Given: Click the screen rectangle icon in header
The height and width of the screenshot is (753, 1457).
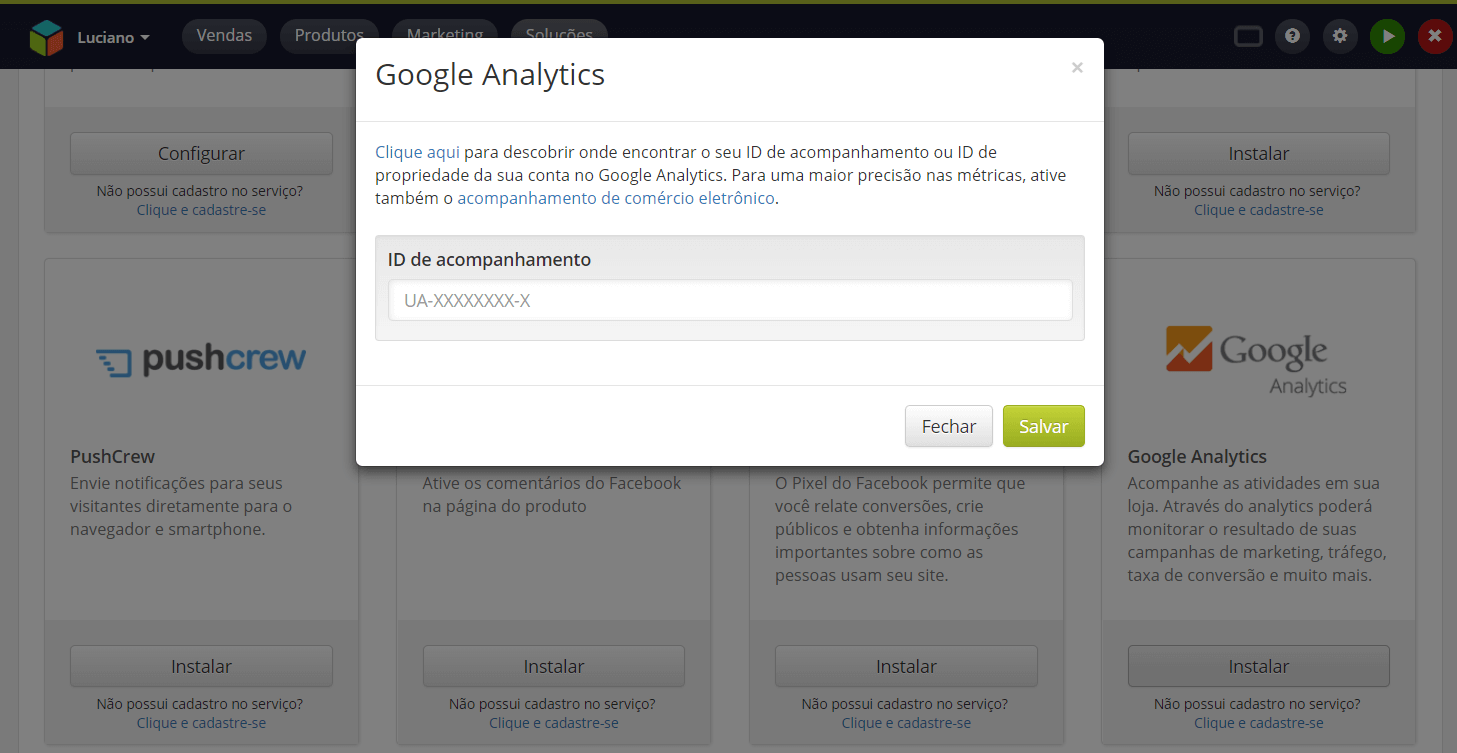Looking at the screenshot, I should (x=1249, y=37).
